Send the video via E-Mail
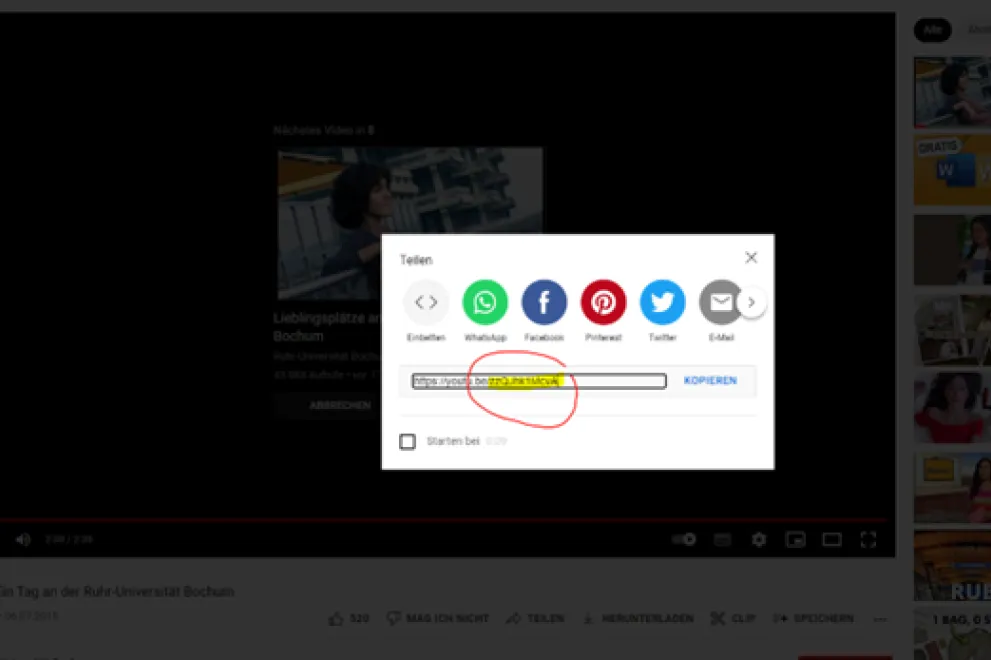Screen dimensions: 991x660 tap(720, 302)
